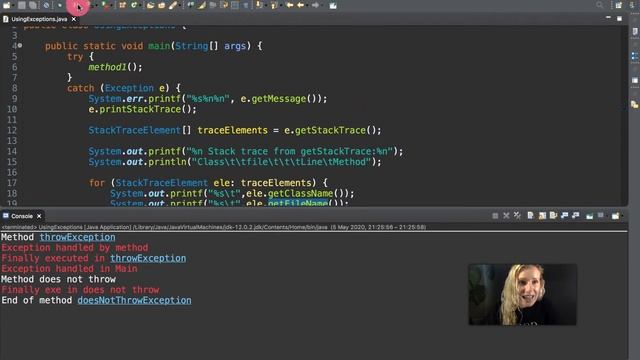This screenshot has height=360, width=640.
Task: Toggle console Scroll Lock
Action: 542,216
